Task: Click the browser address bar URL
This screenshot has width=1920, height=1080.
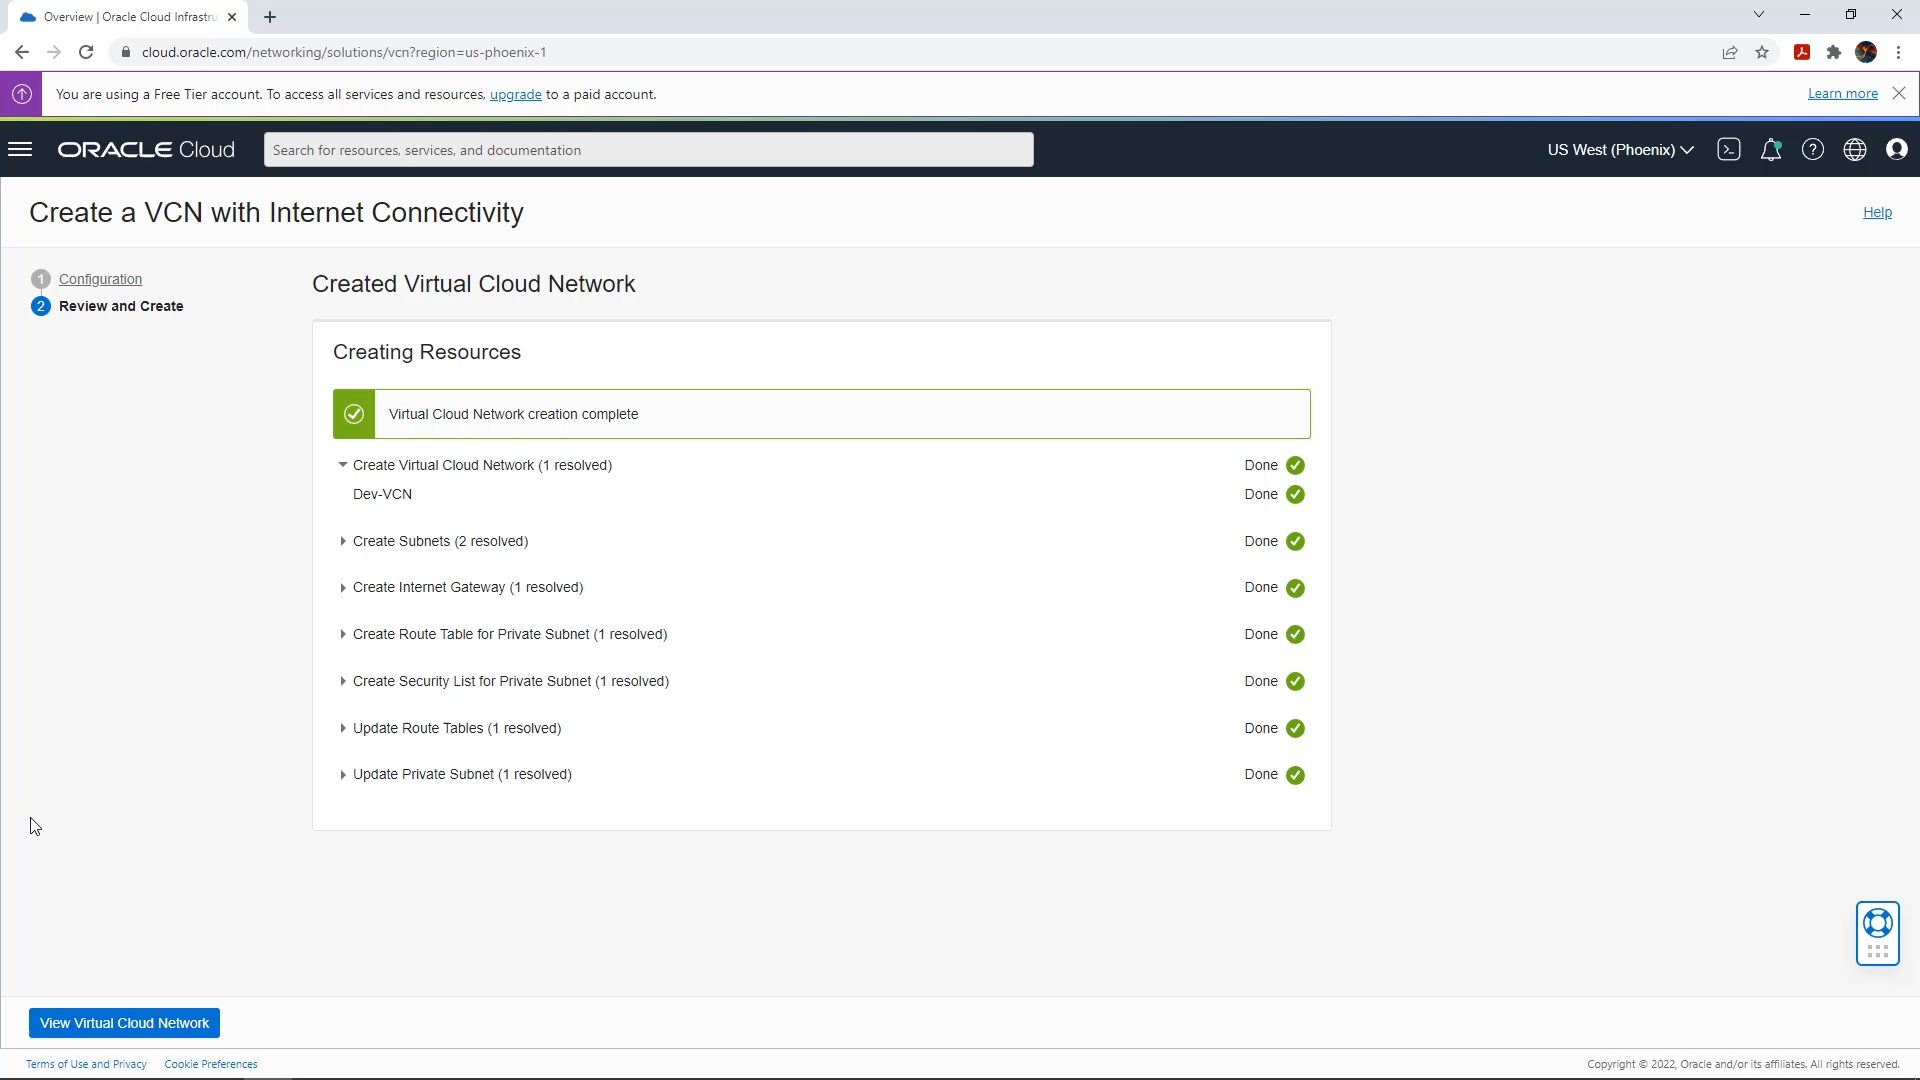Action: [344, 52]
